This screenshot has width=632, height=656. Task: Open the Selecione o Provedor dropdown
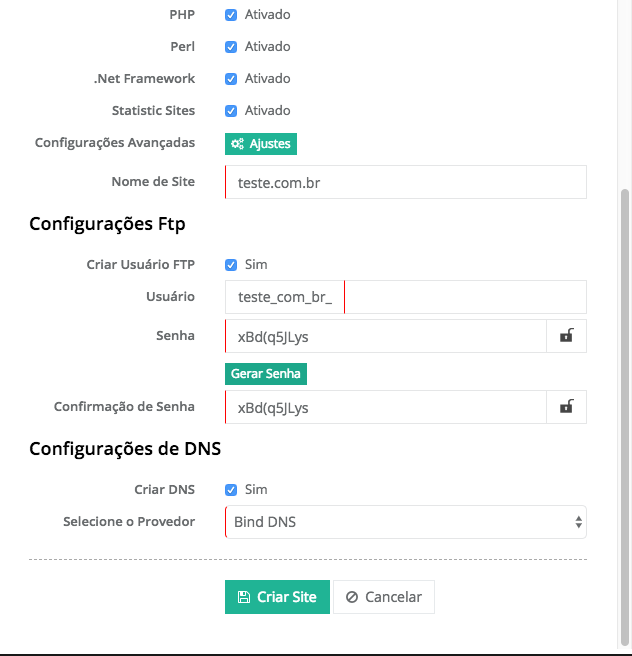405,522
